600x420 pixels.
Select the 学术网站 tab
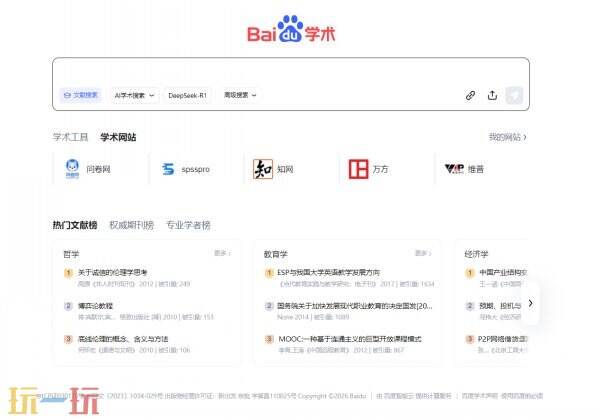click(118, 137)
